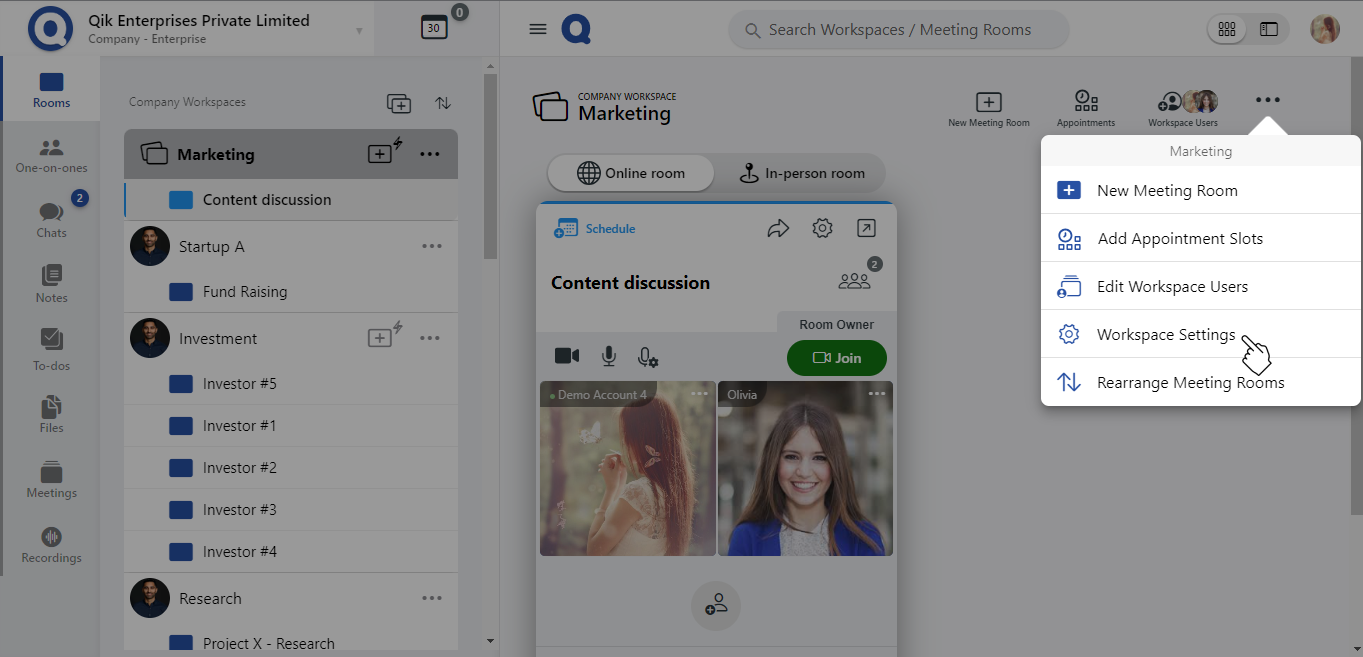This screenshot has width=1363, height=657.
Task: Open the Chats sidebar section
Action: 51,219
